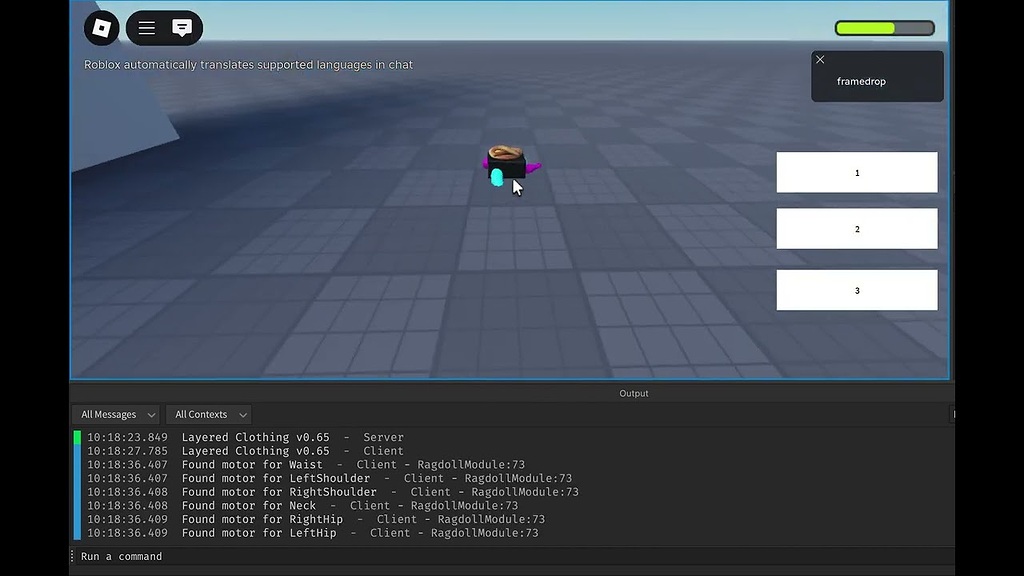This screenshot has height=576, width=1024.
Task: Open the chat window using the chat bubble icon
Action: 183,27
